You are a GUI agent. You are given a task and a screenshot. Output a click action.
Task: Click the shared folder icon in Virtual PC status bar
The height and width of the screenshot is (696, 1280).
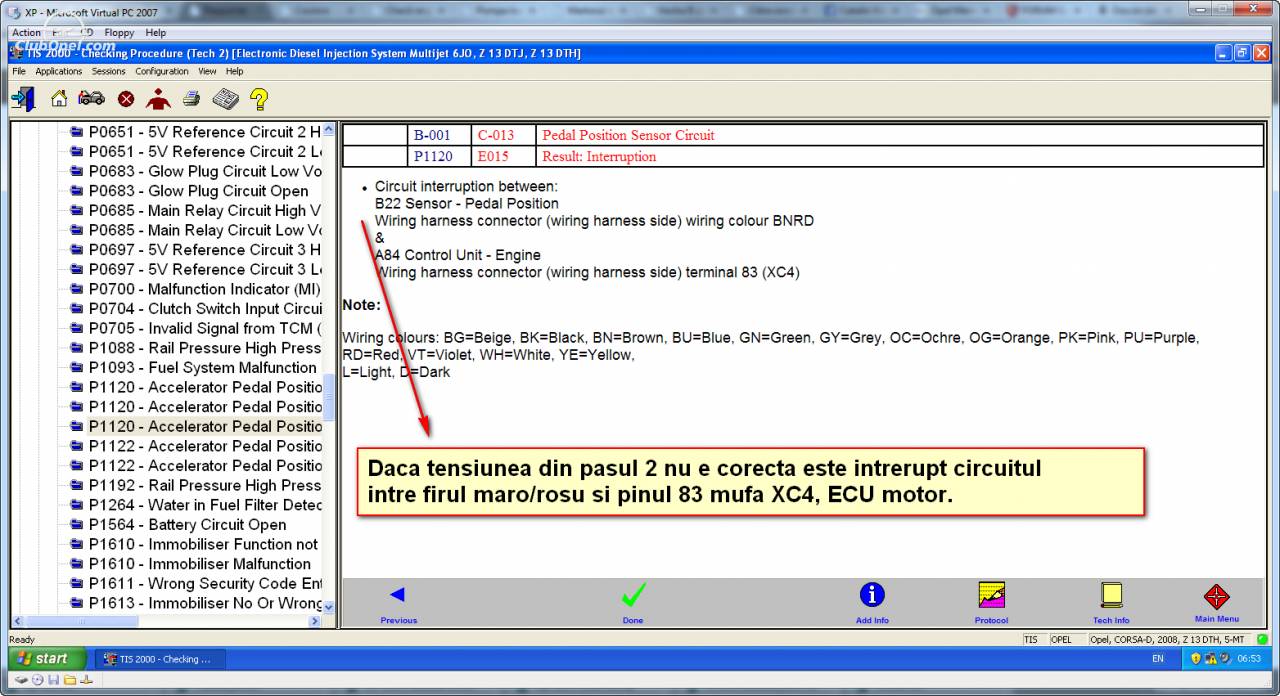(x=70, y=680)
